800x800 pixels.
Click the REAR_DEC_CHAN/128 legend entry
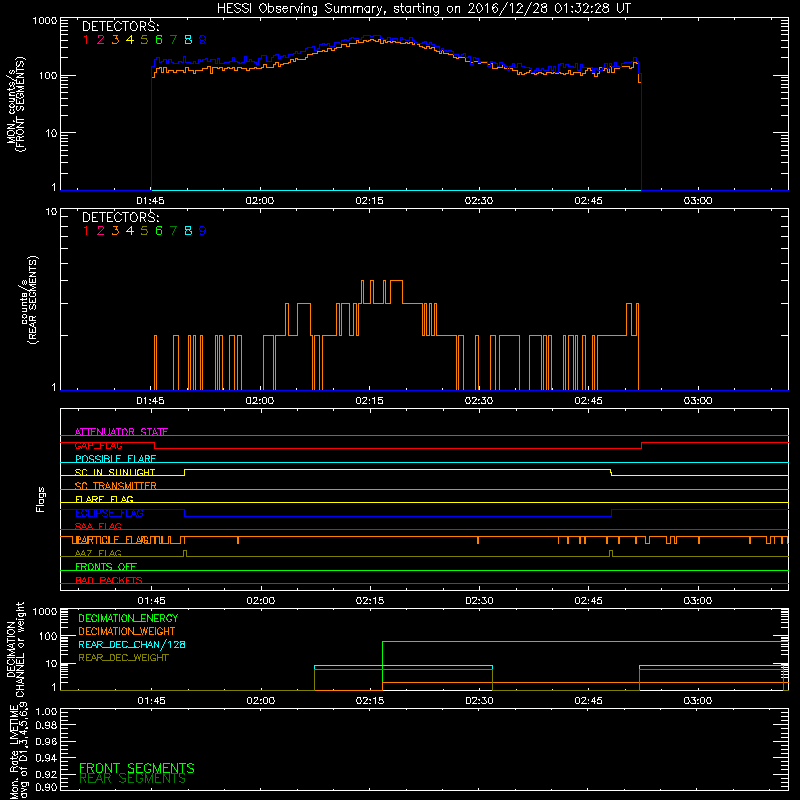132,644
